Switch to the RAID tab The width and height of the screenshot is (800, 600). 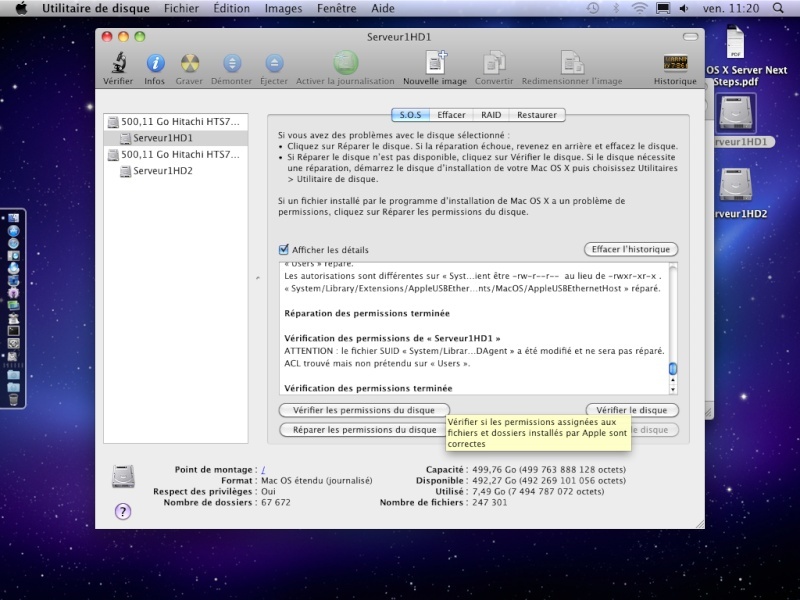pos(491,115)
